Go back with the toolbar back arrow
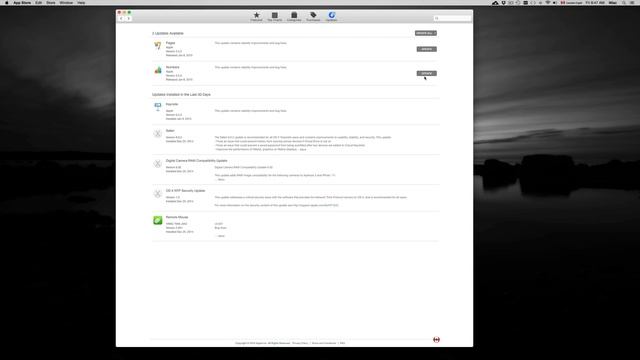Screen dimensions: 640x360 pyautogui.click(x=121, y=18)
